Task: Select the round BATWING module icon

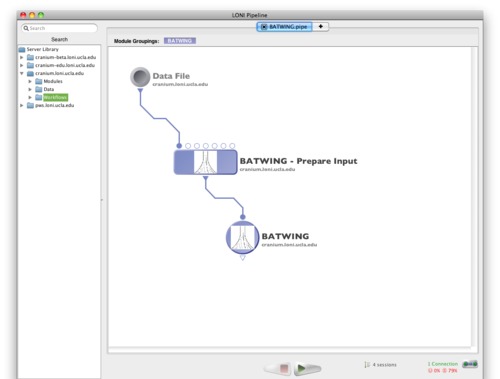Action: click(x=242, y=238)
